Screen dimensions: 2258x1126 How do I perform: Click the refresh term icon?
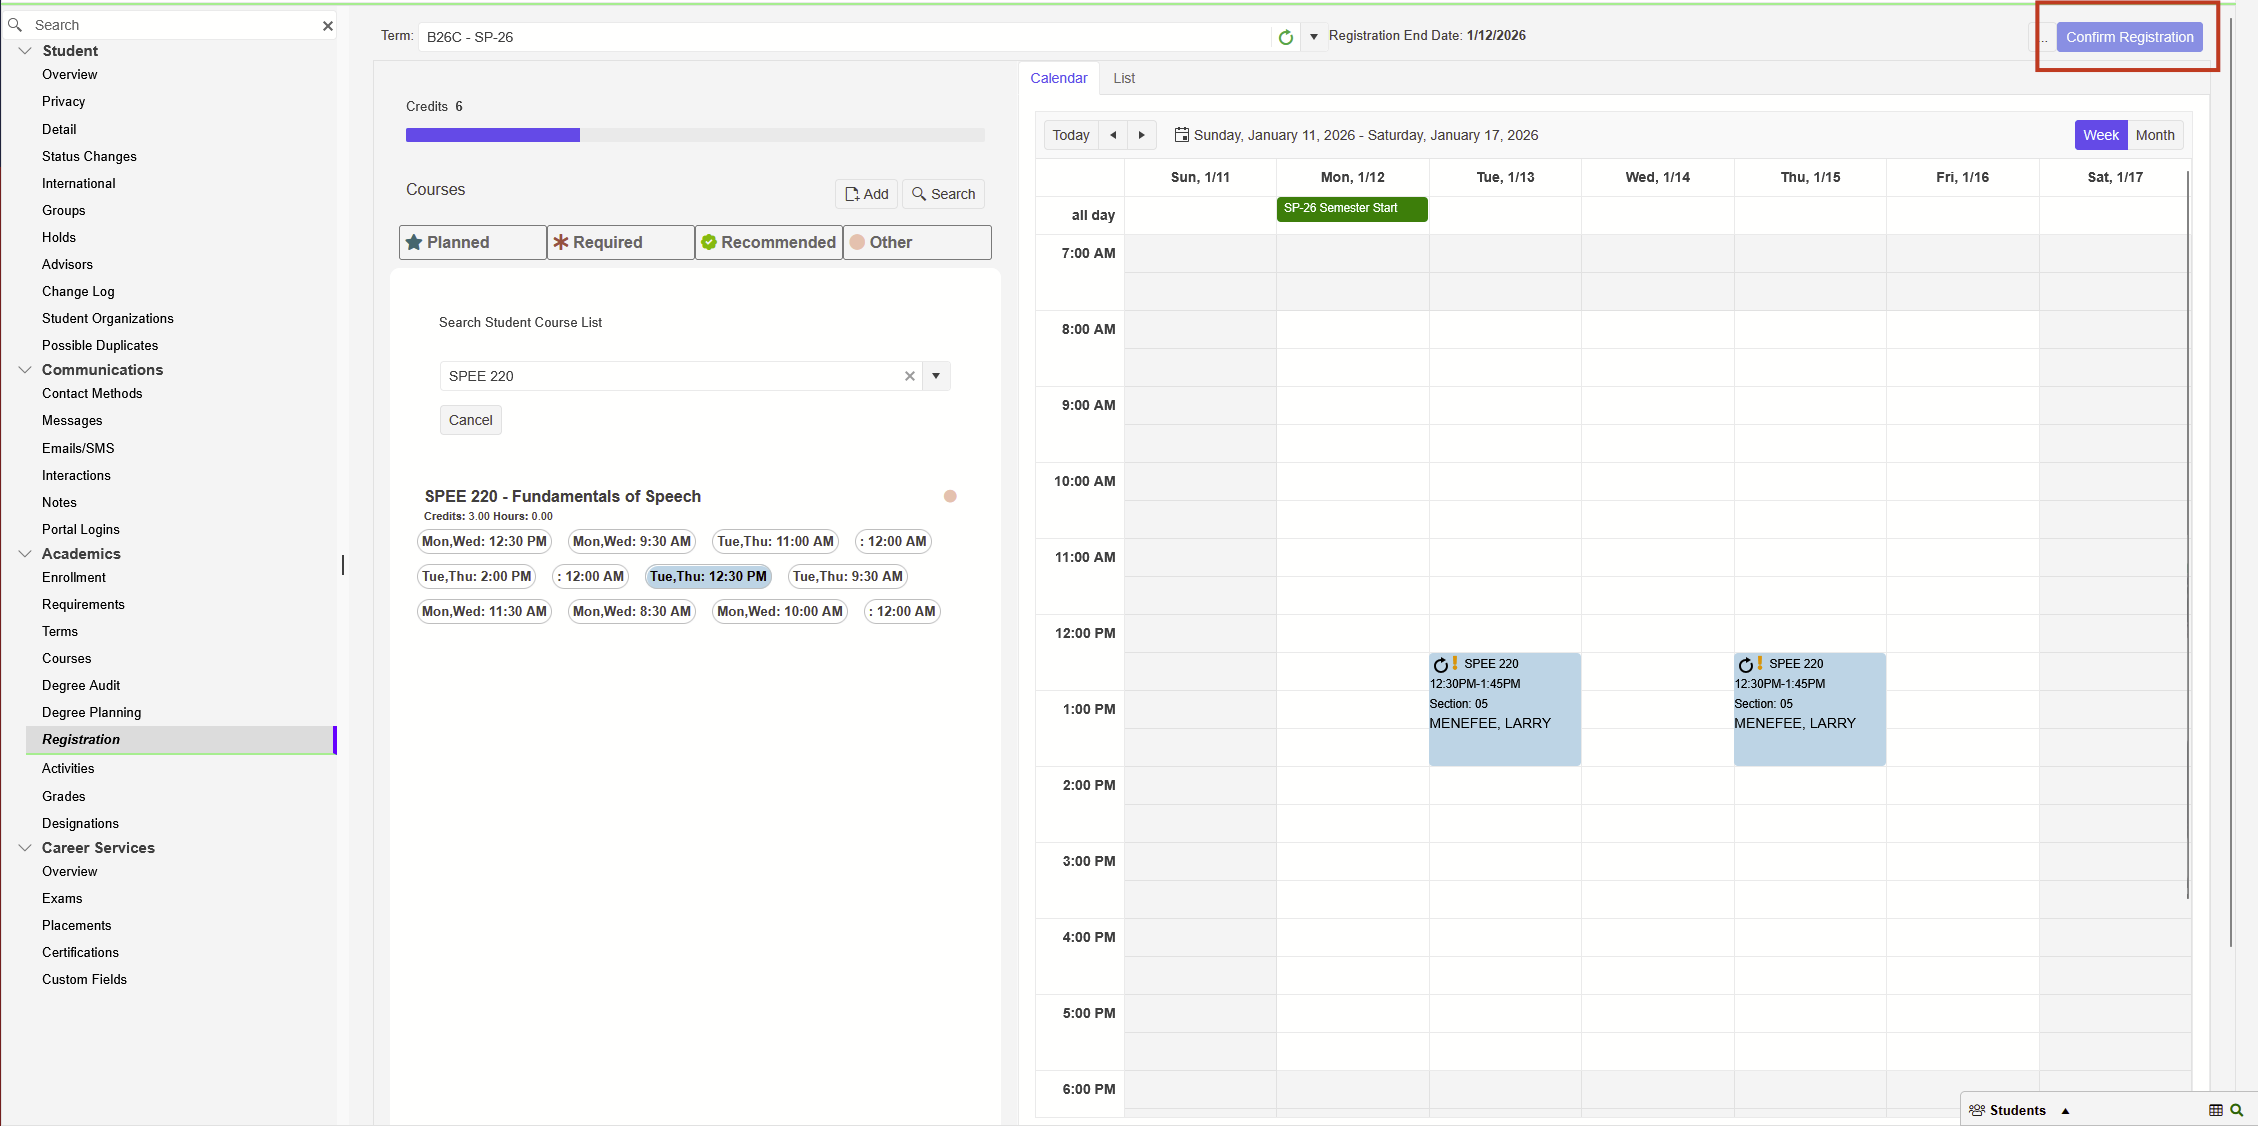pos(1286,37)
